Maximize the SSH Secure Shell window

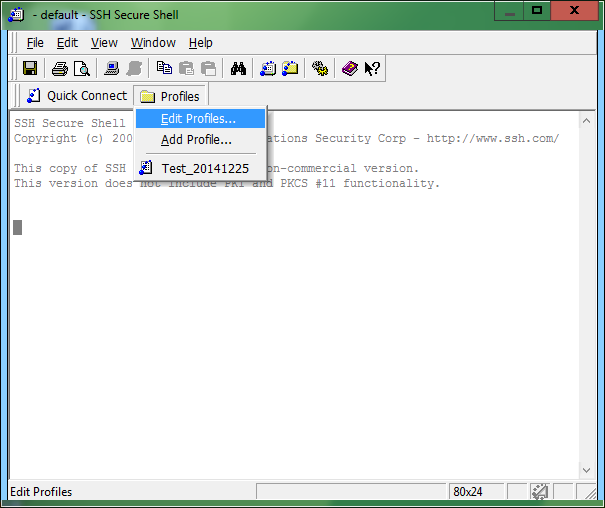[x=537, y=11]
